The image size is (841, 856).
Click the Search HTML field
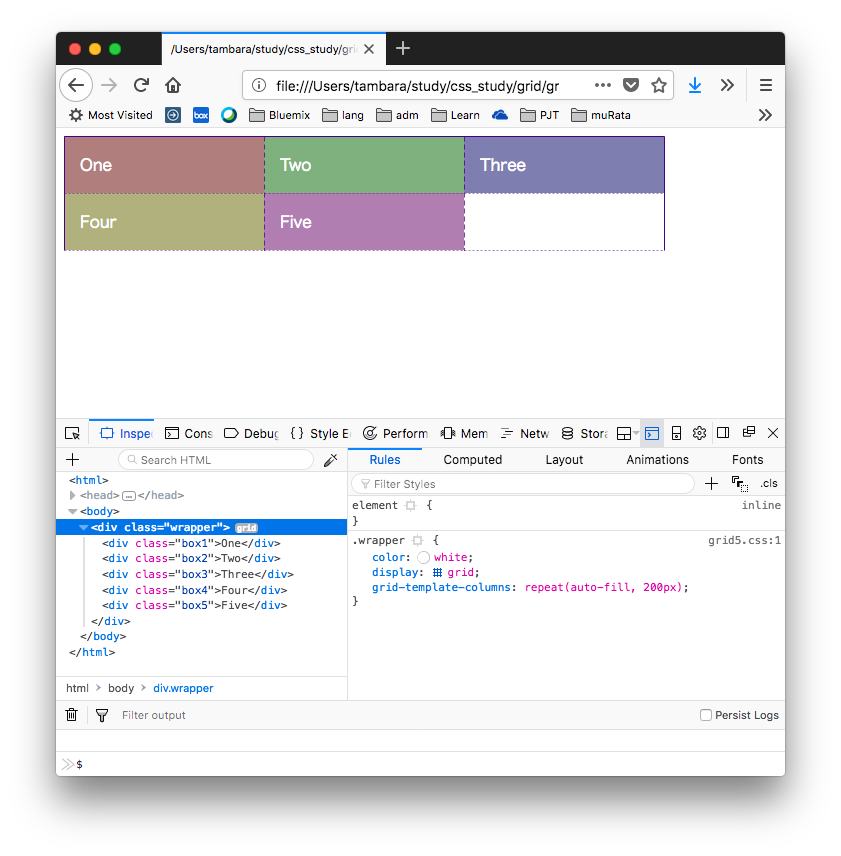point(216,460)
